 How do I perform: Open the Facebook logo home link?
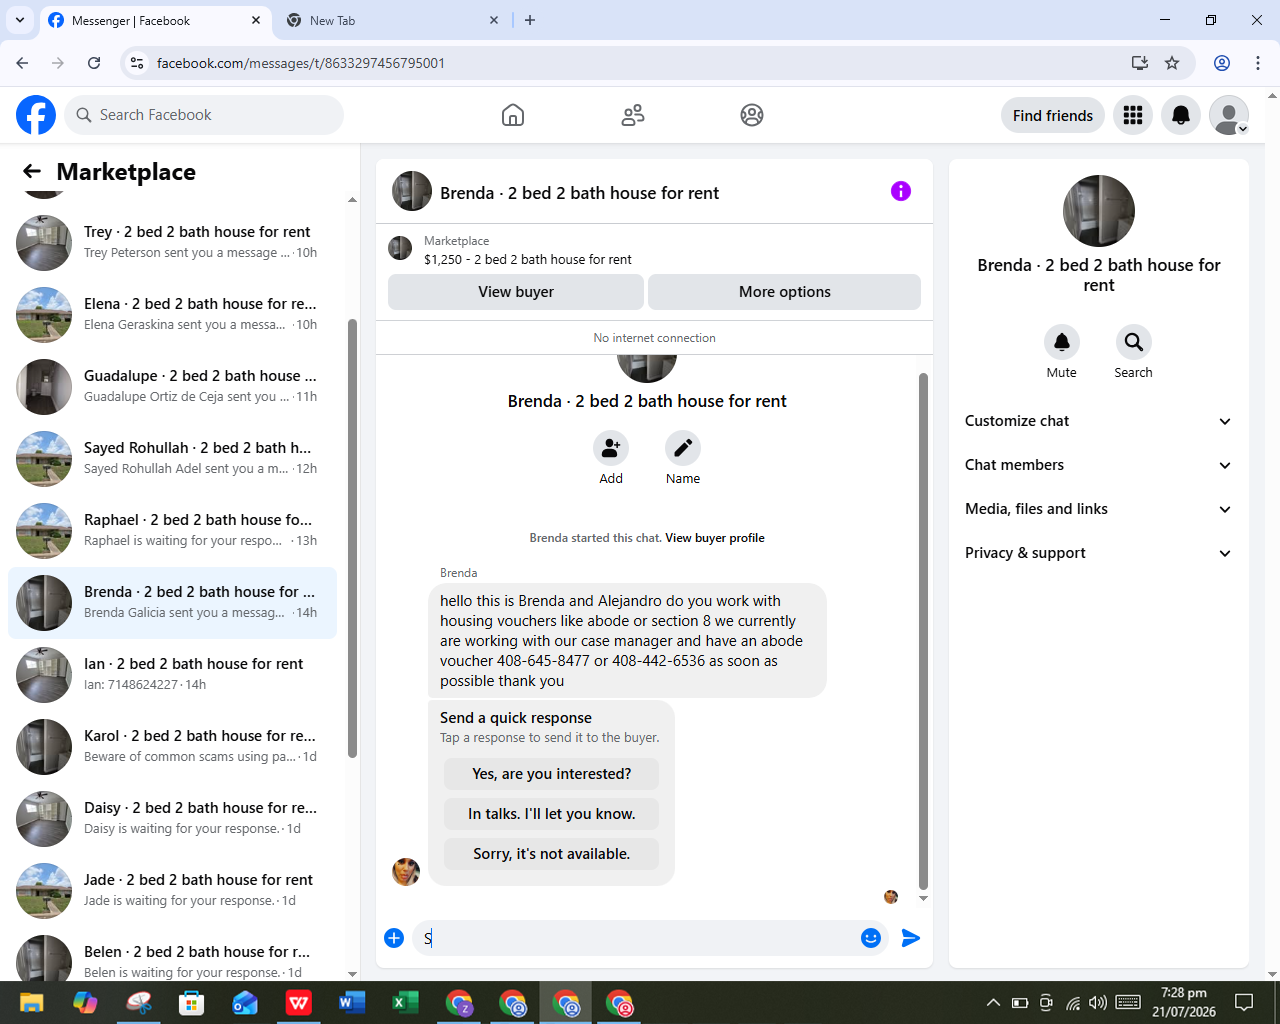point(36,115)
